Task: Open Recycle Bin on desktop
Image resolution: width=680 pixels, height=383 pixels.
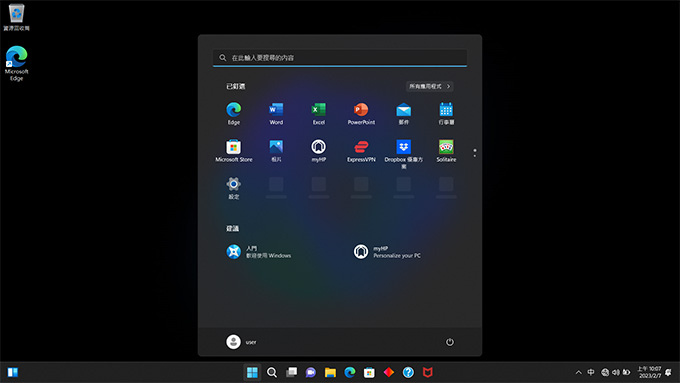Action: pos(16,17)
